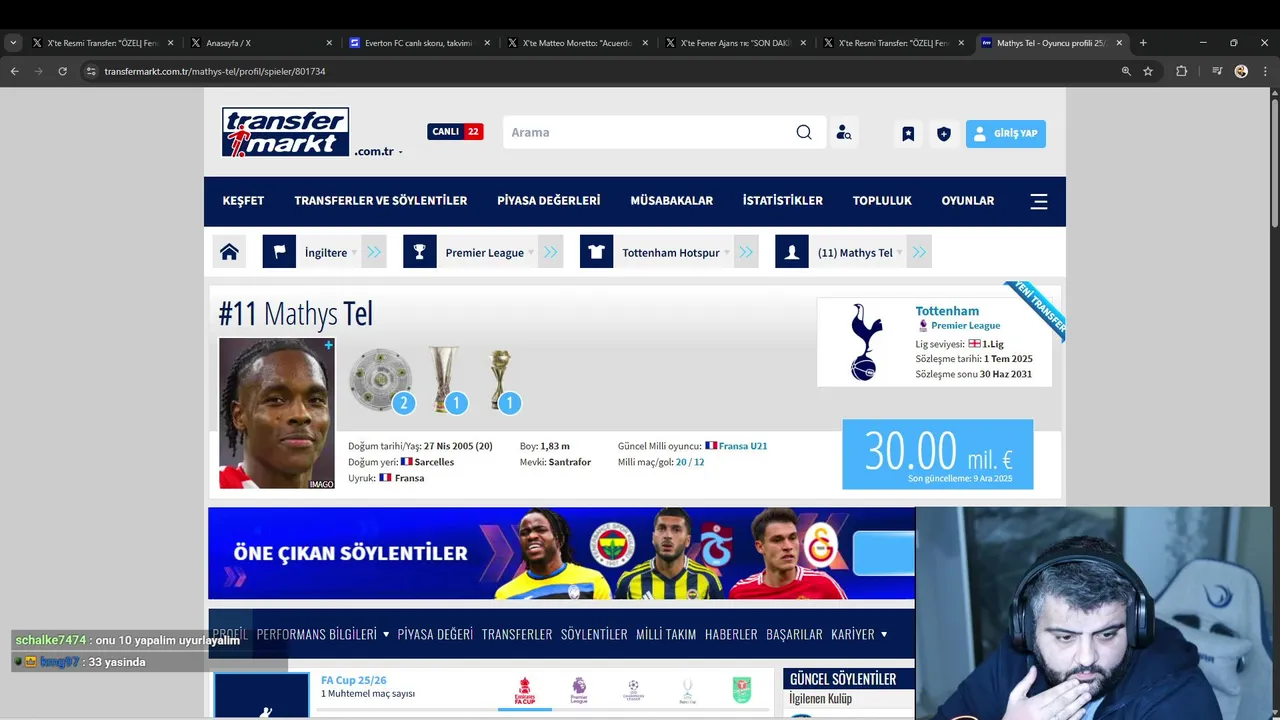Switch to the Transferler profile tab
The height and width of the screenshot is (720, 1280).
517,634
